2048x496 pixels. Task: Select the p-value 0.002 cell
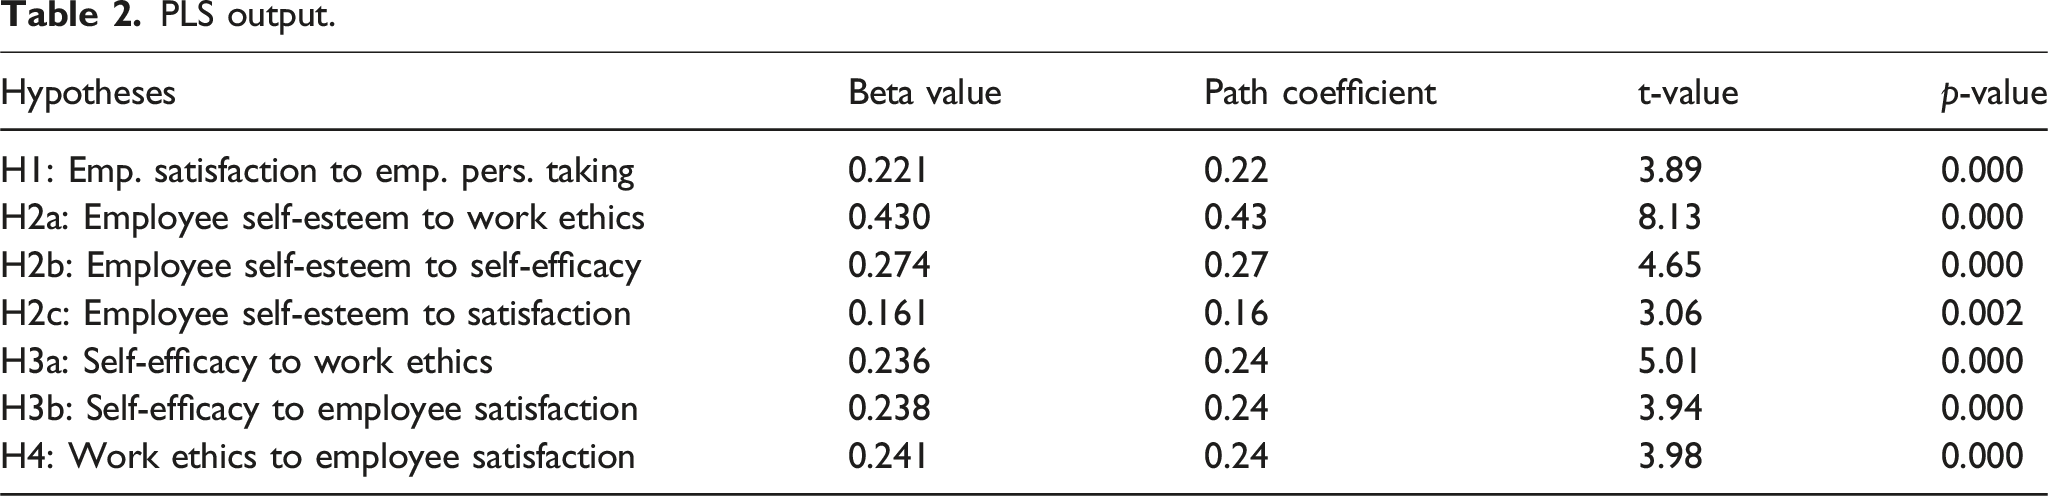(x=1982, y=315)
